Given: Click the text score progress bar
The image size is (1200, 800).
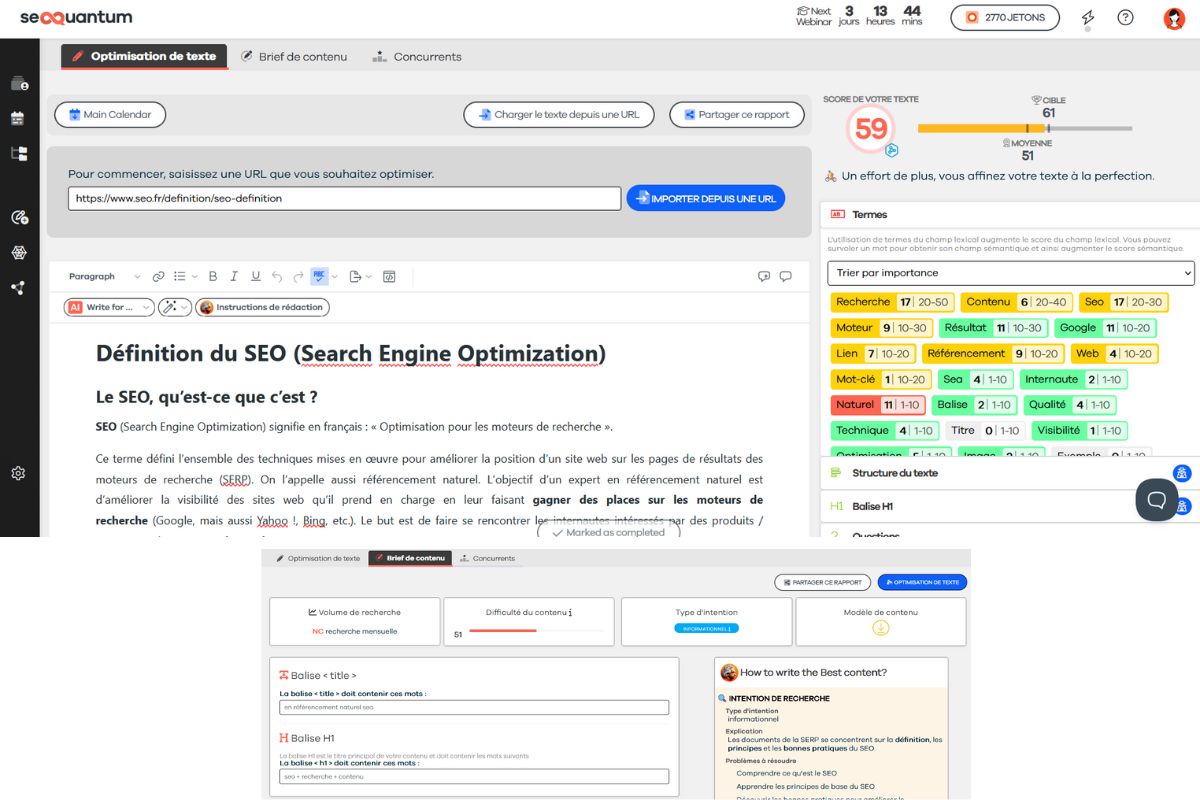Looking at the screenshot, I should pos(1025,128).
